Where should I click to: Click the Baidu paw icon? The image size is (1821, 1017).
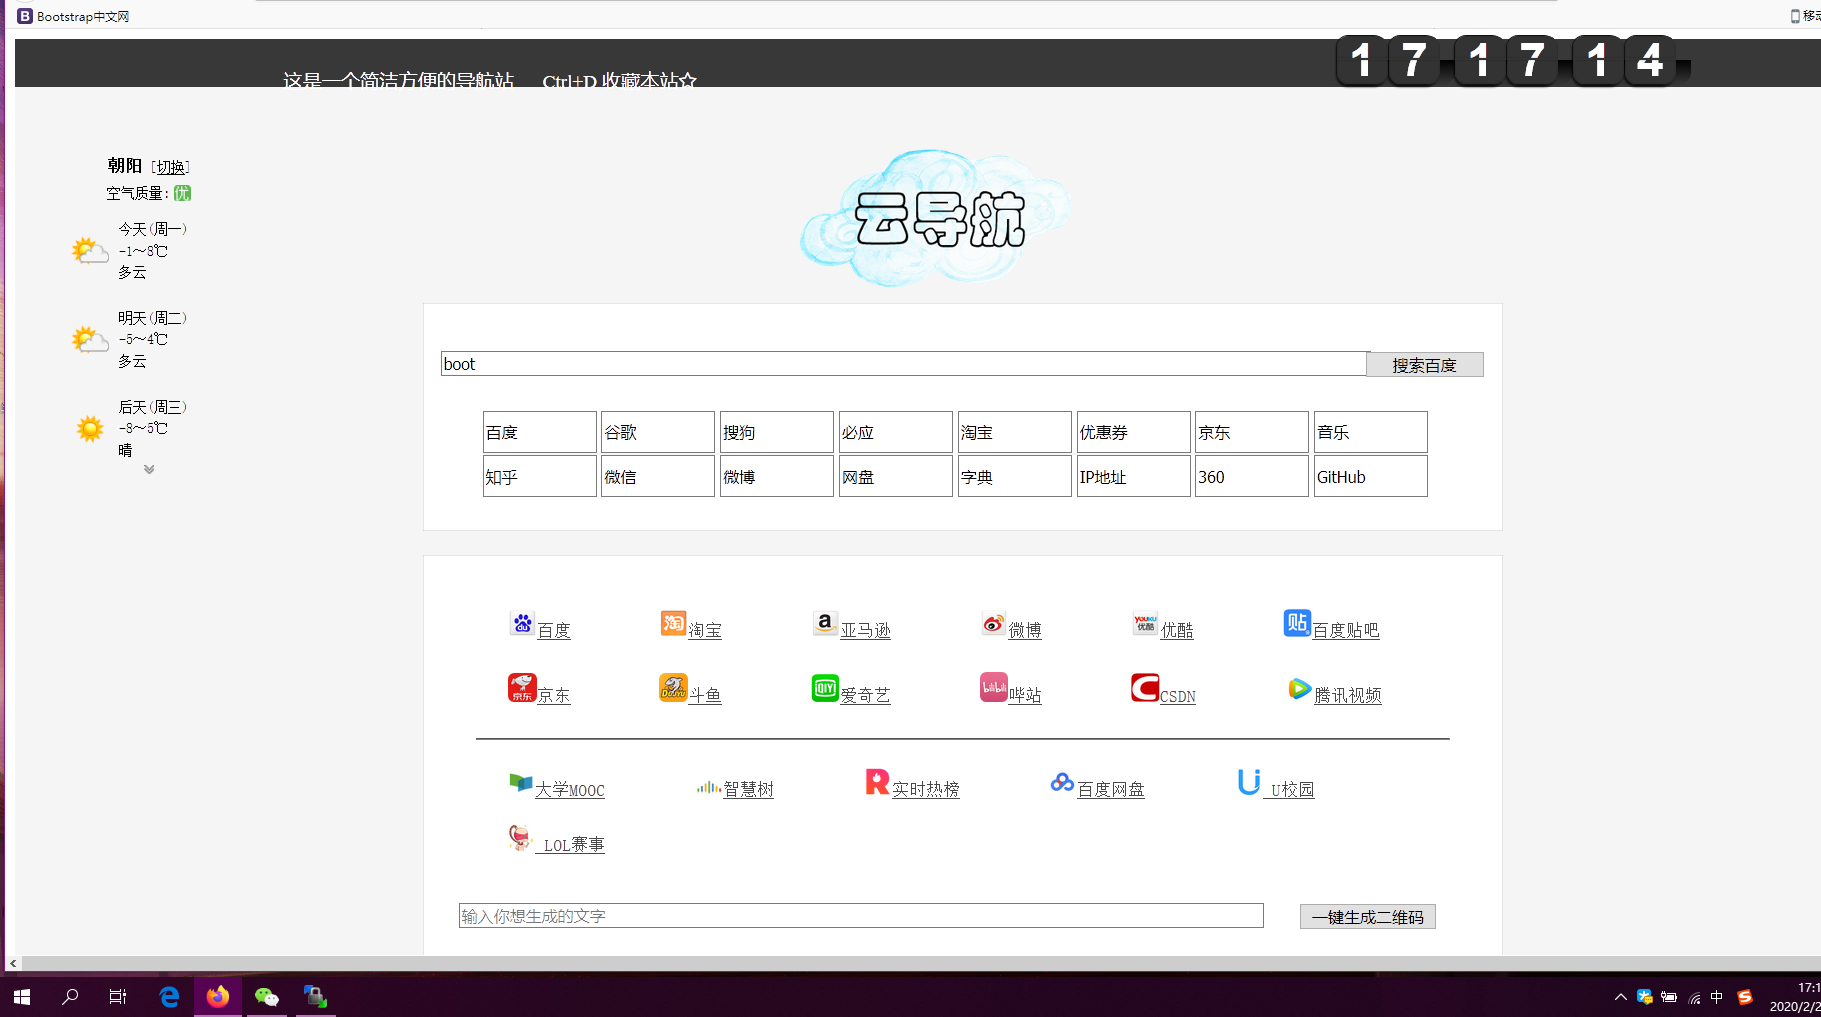522,623
